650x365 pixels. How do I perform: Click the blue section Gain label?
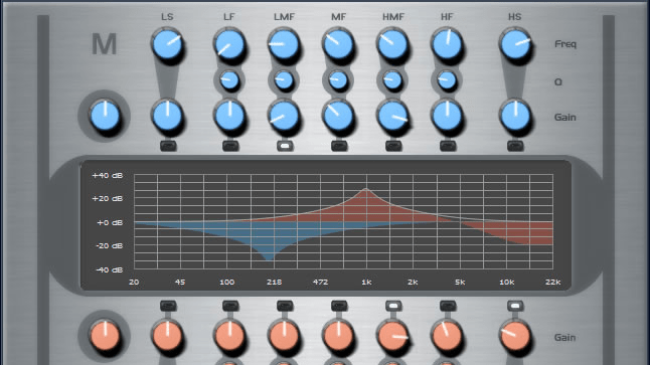565,117
